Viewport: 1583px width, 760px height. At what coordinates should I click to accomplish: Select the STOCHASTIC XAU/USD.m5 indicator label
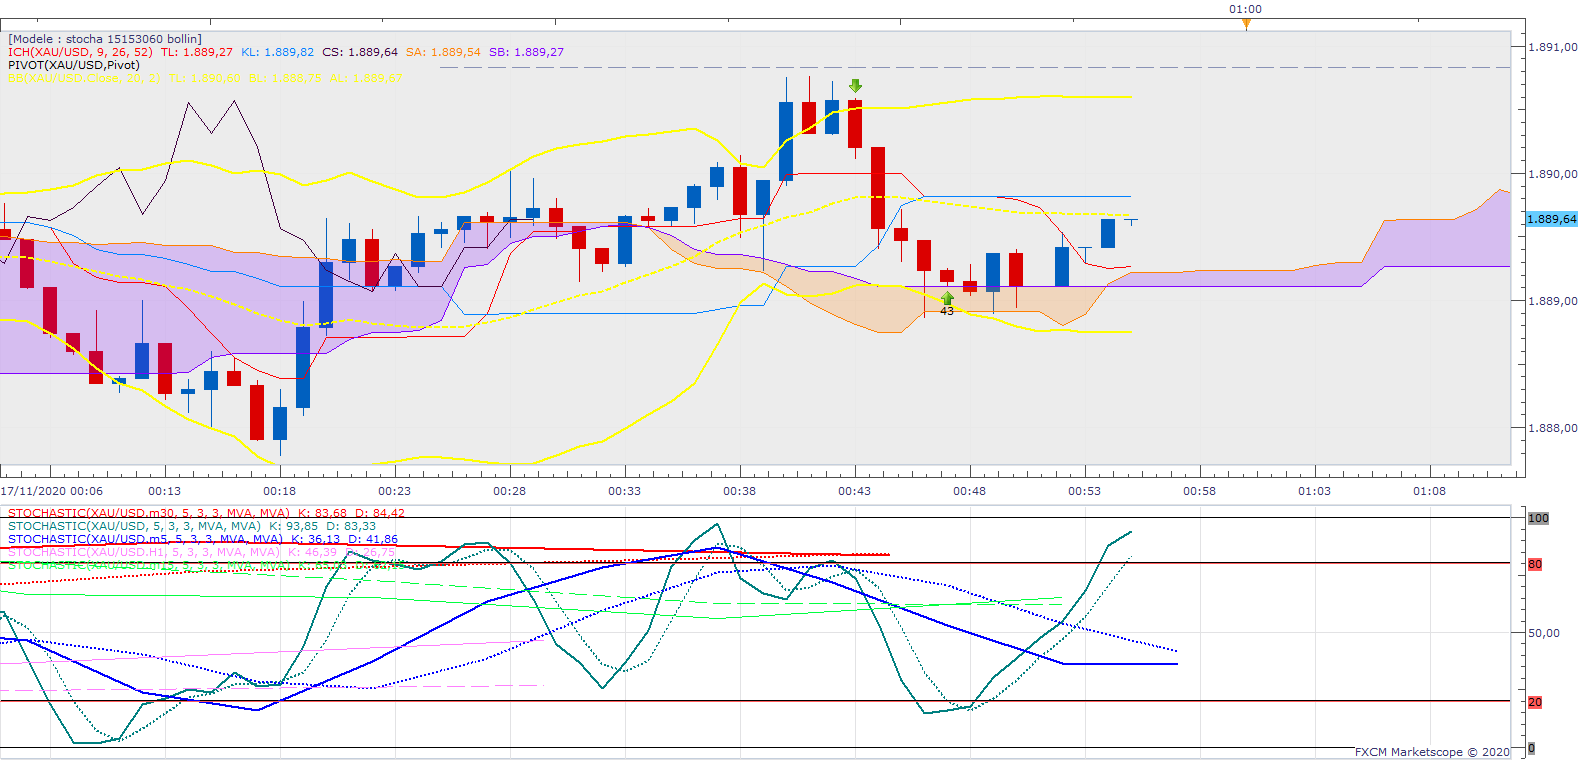145,539
